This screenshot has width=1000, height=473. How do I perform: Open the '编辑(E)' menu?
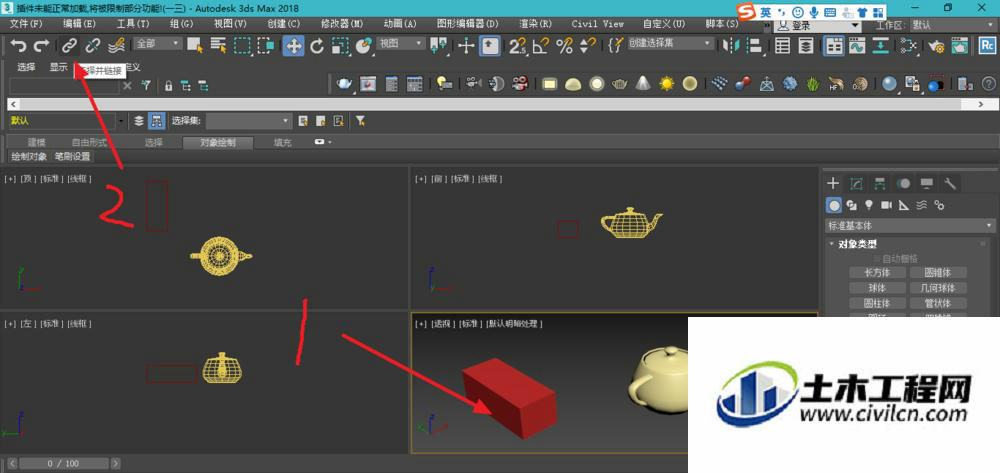[x=79, y=24]
